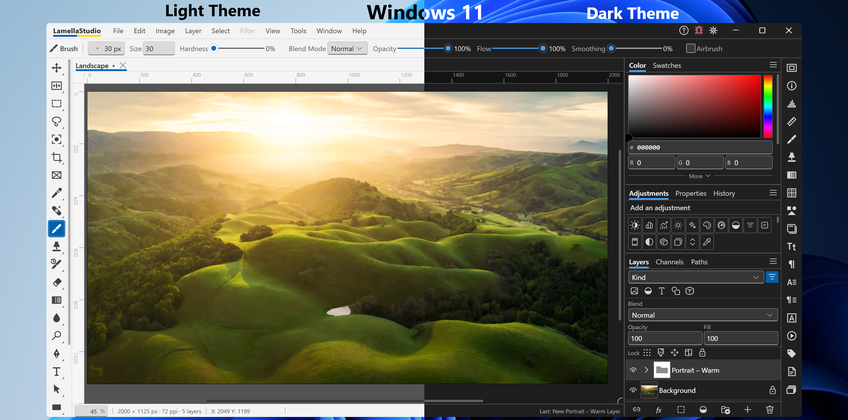Add Brightness/Contrast adjustment sun icon
This screenshot has width=848, height=420.
(635, 225)
